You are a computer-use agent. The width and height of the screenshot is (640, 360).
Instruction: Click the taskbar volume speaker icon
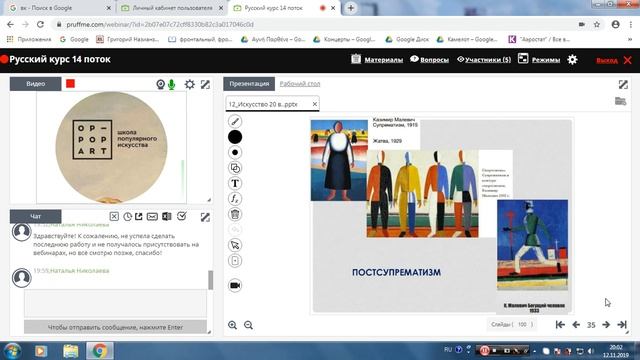pos(591,351)
